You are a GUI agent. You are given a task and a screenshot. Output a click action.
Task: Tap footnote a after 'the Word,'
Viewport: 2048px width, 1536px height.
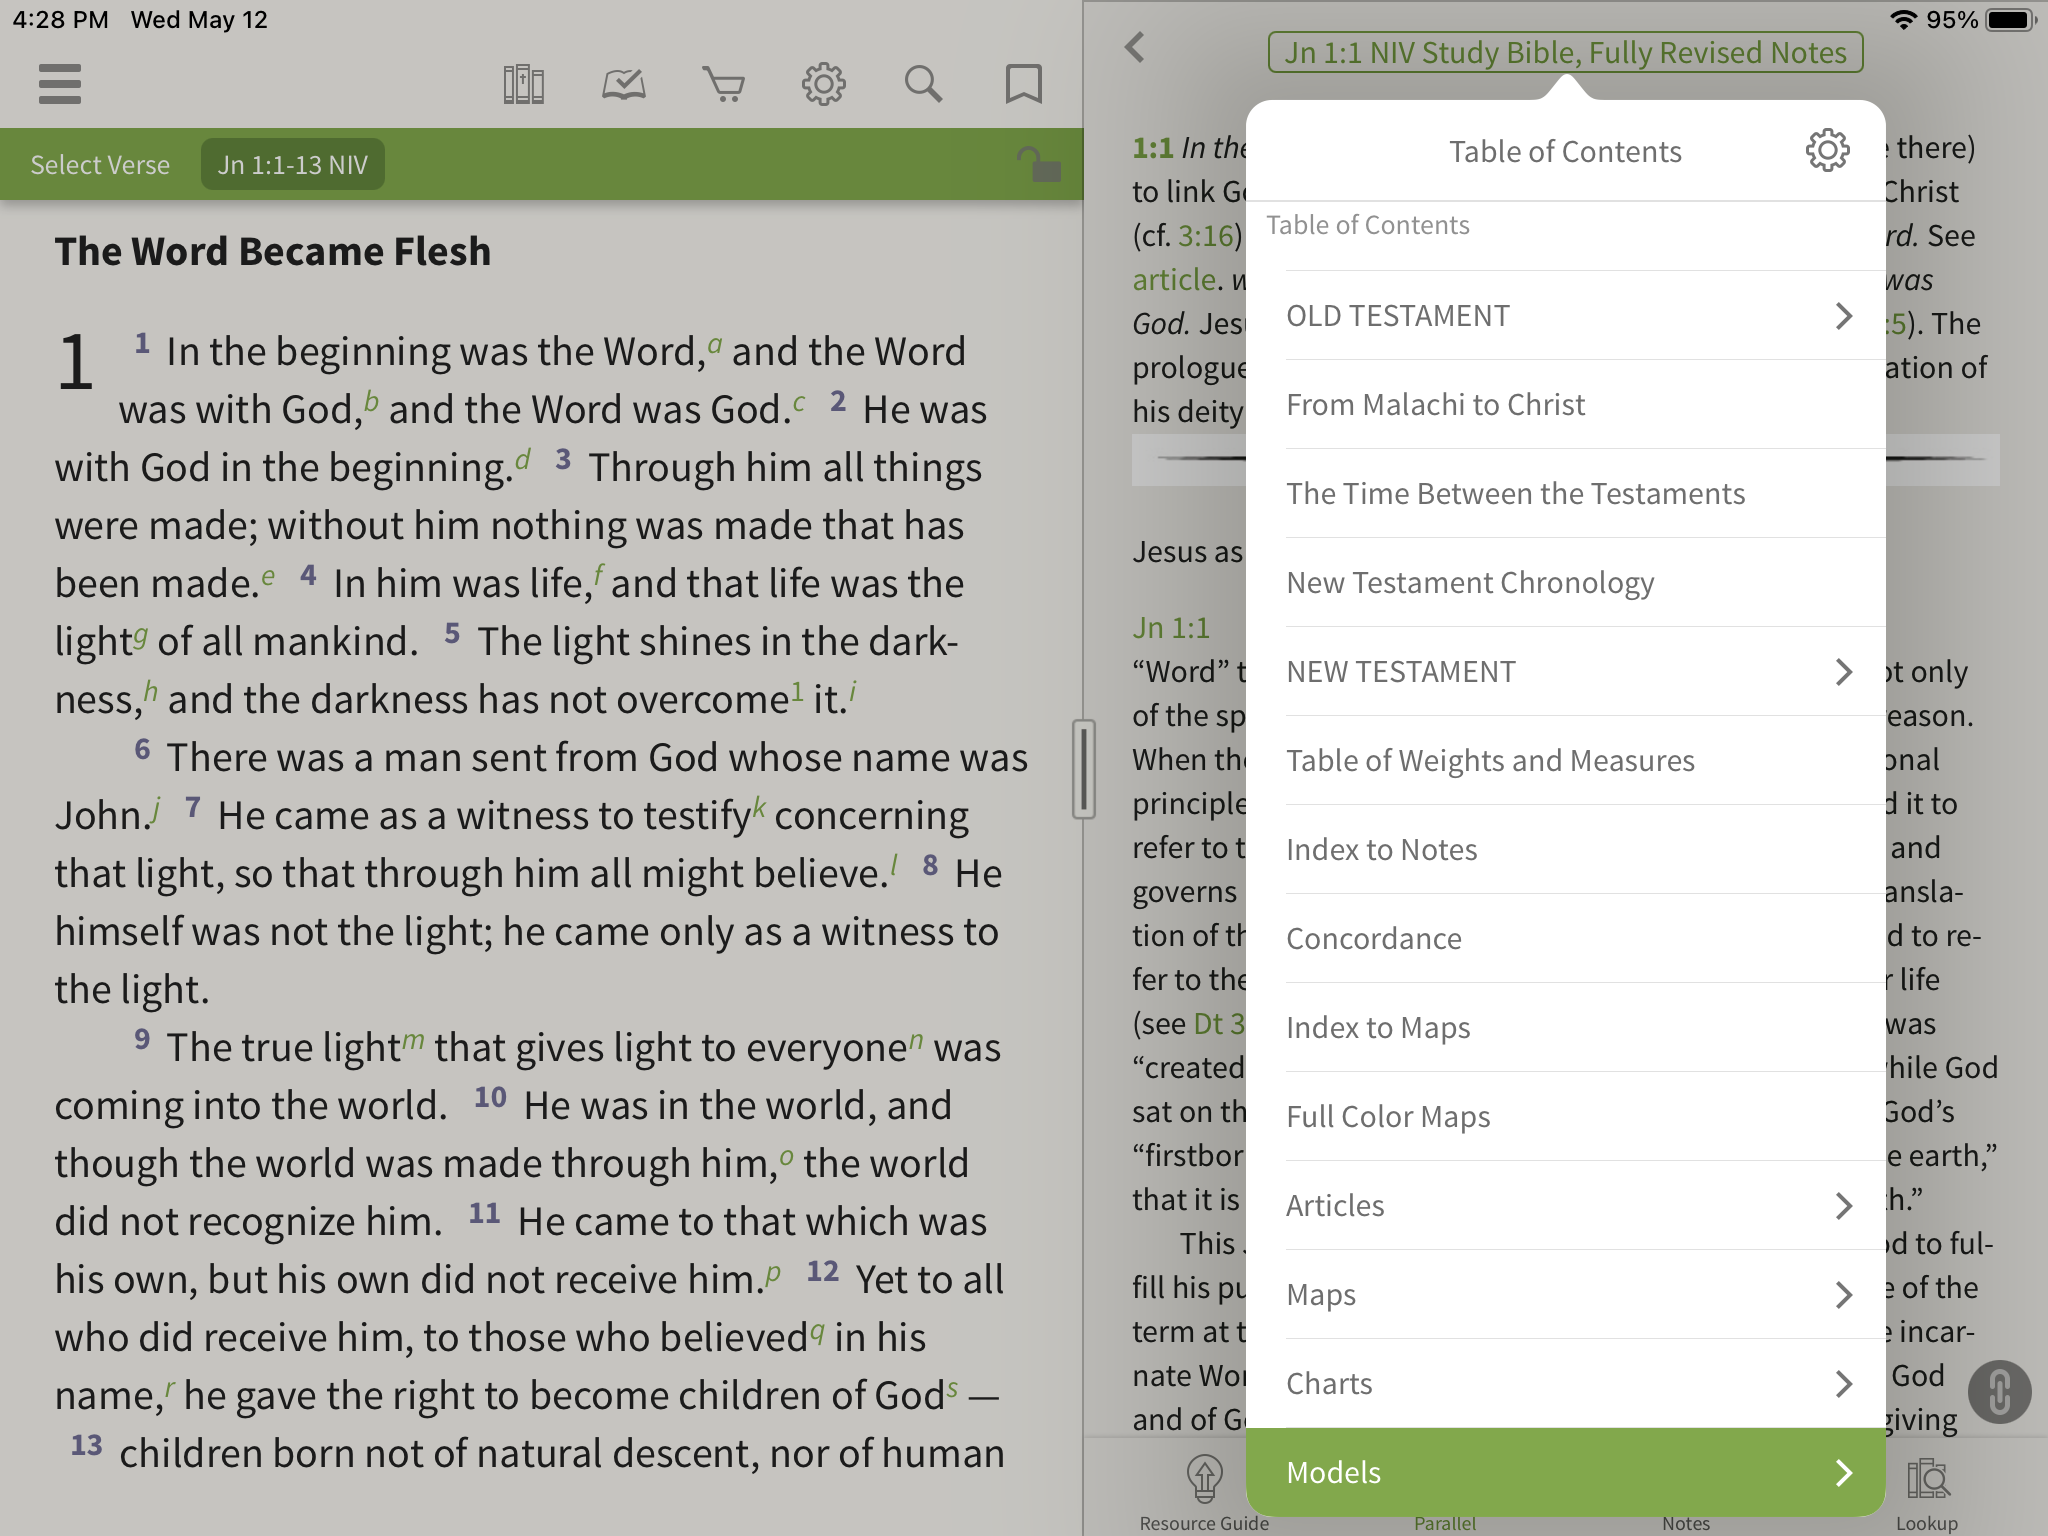(x=715, y=344)
